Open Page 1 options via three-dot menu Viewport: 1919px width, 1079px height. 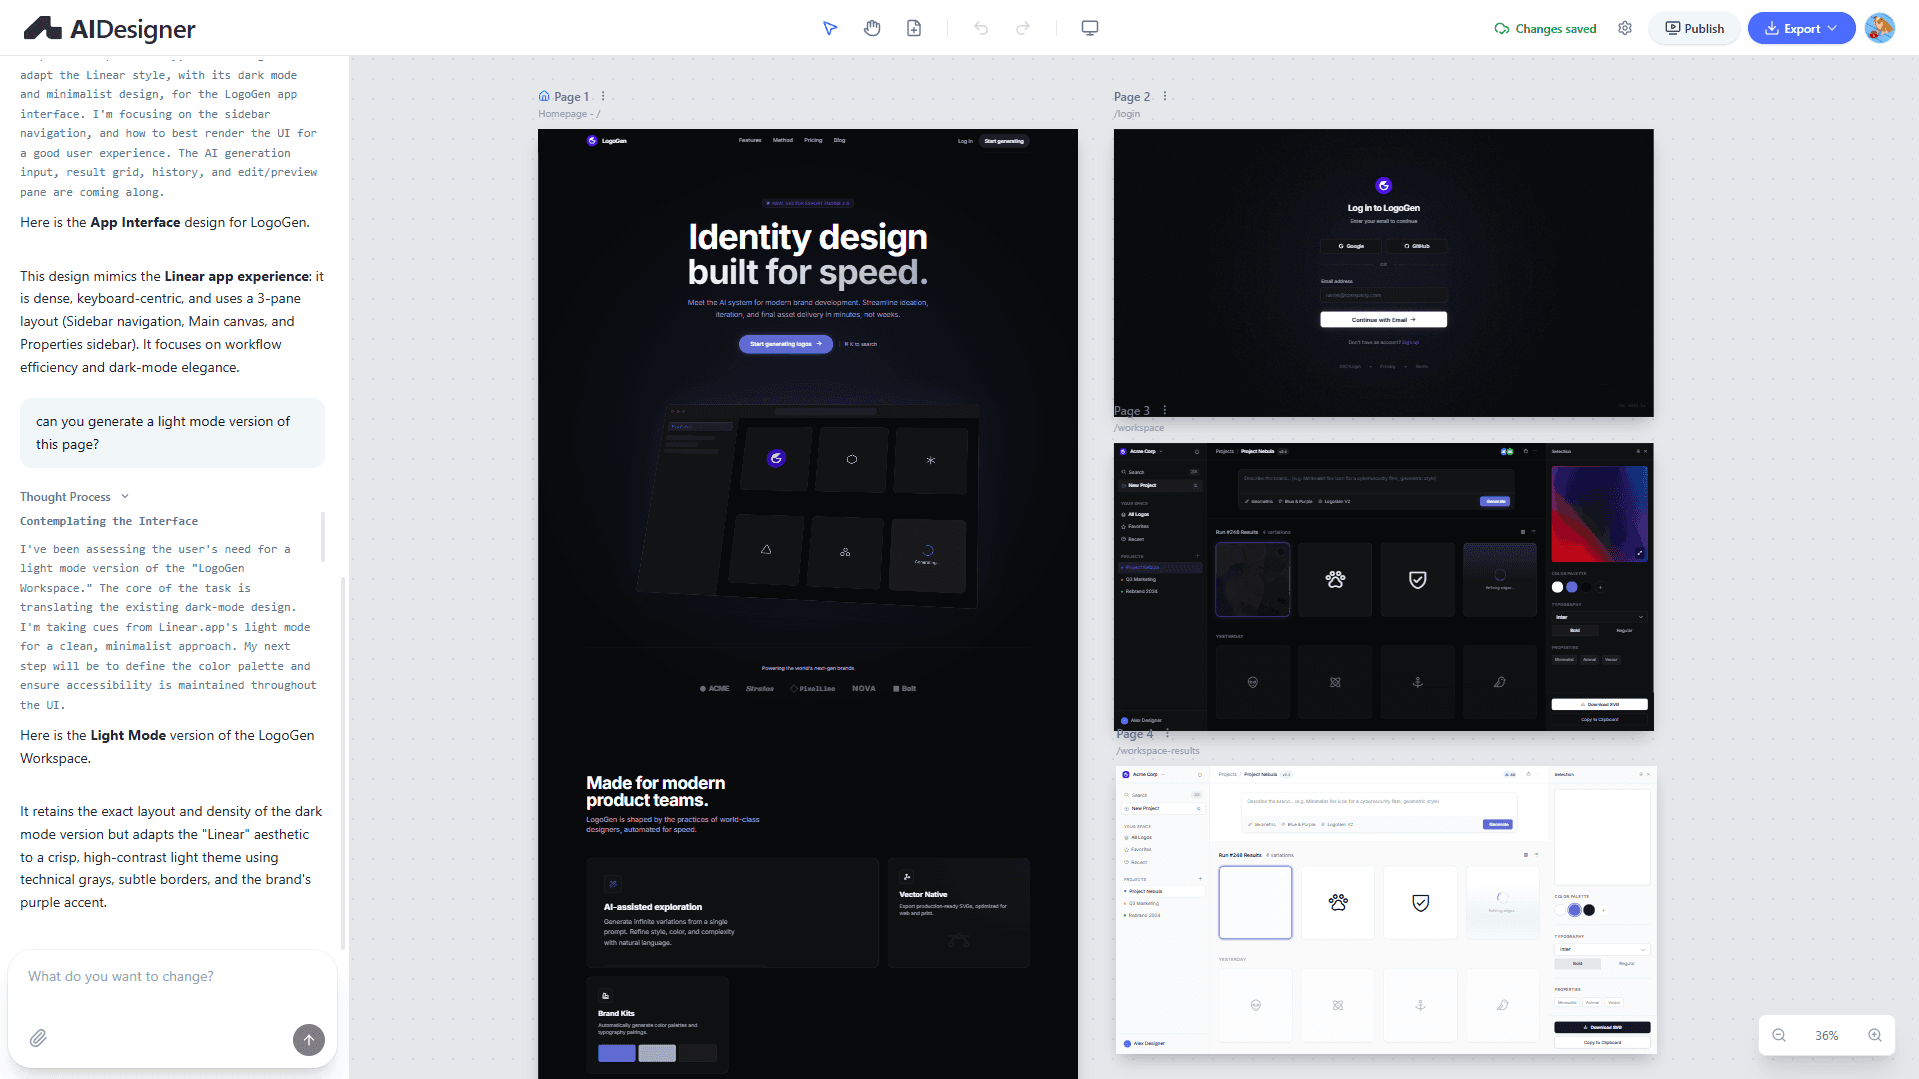point(603,95)
